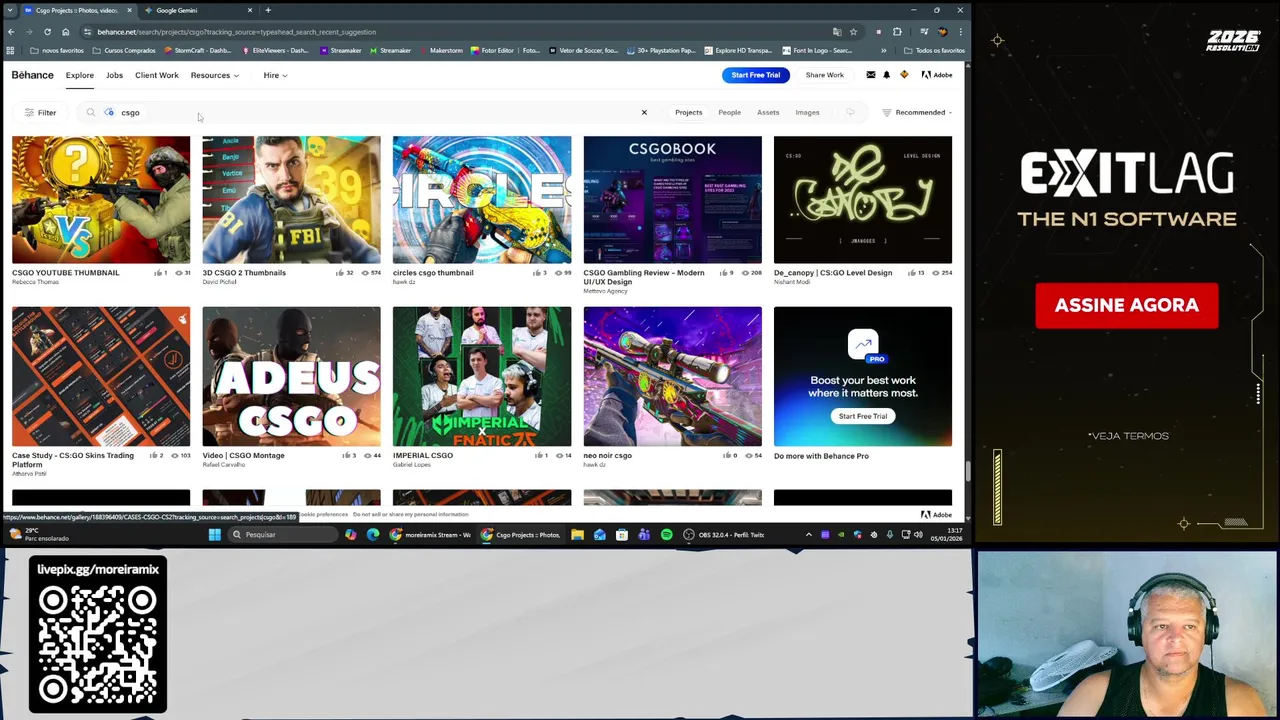The image size is (1280, 720).
Task: Open the 'Fotor Editor' bookmark
Action: click(x=506, y=50)
